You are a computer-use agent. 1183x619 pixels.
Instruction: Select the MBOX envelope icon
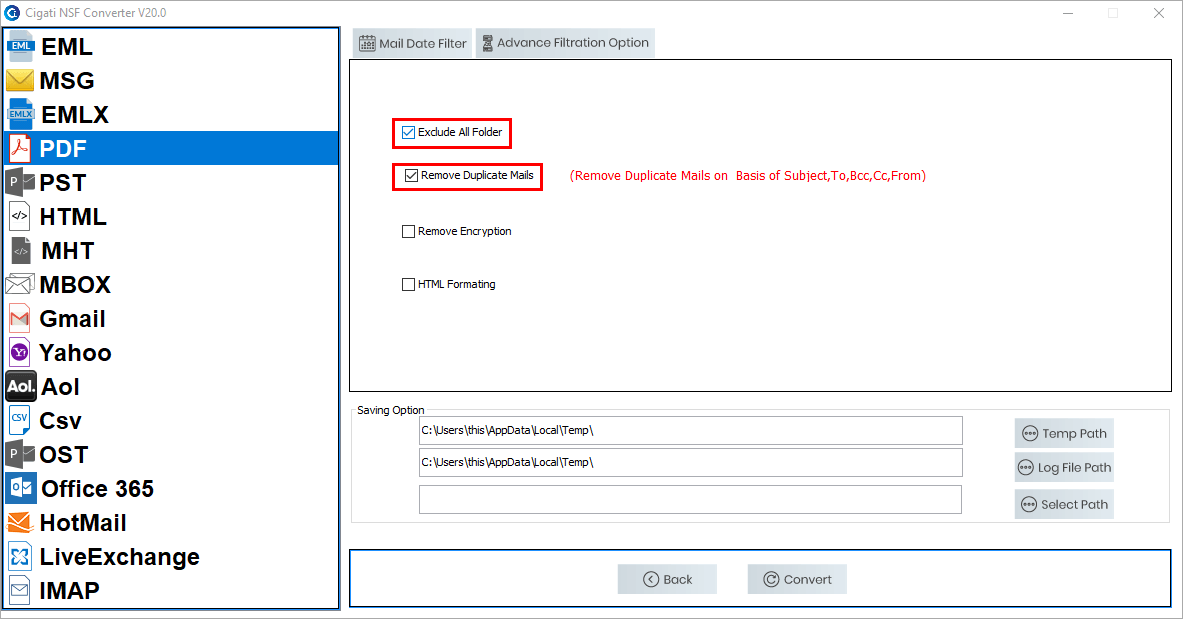click(x=20, y=284)
